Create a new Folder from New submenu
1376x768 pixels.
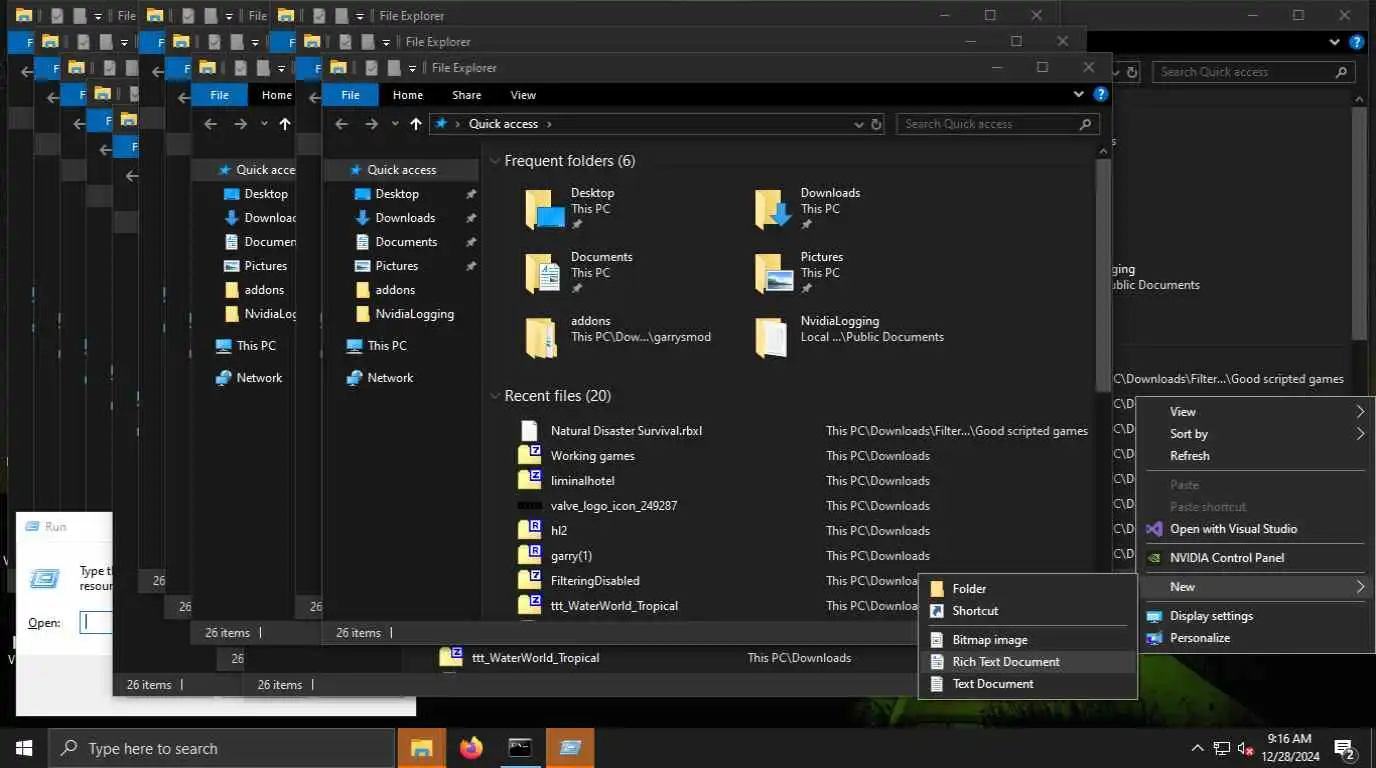pyautogui.click(x=1028, y=589)
